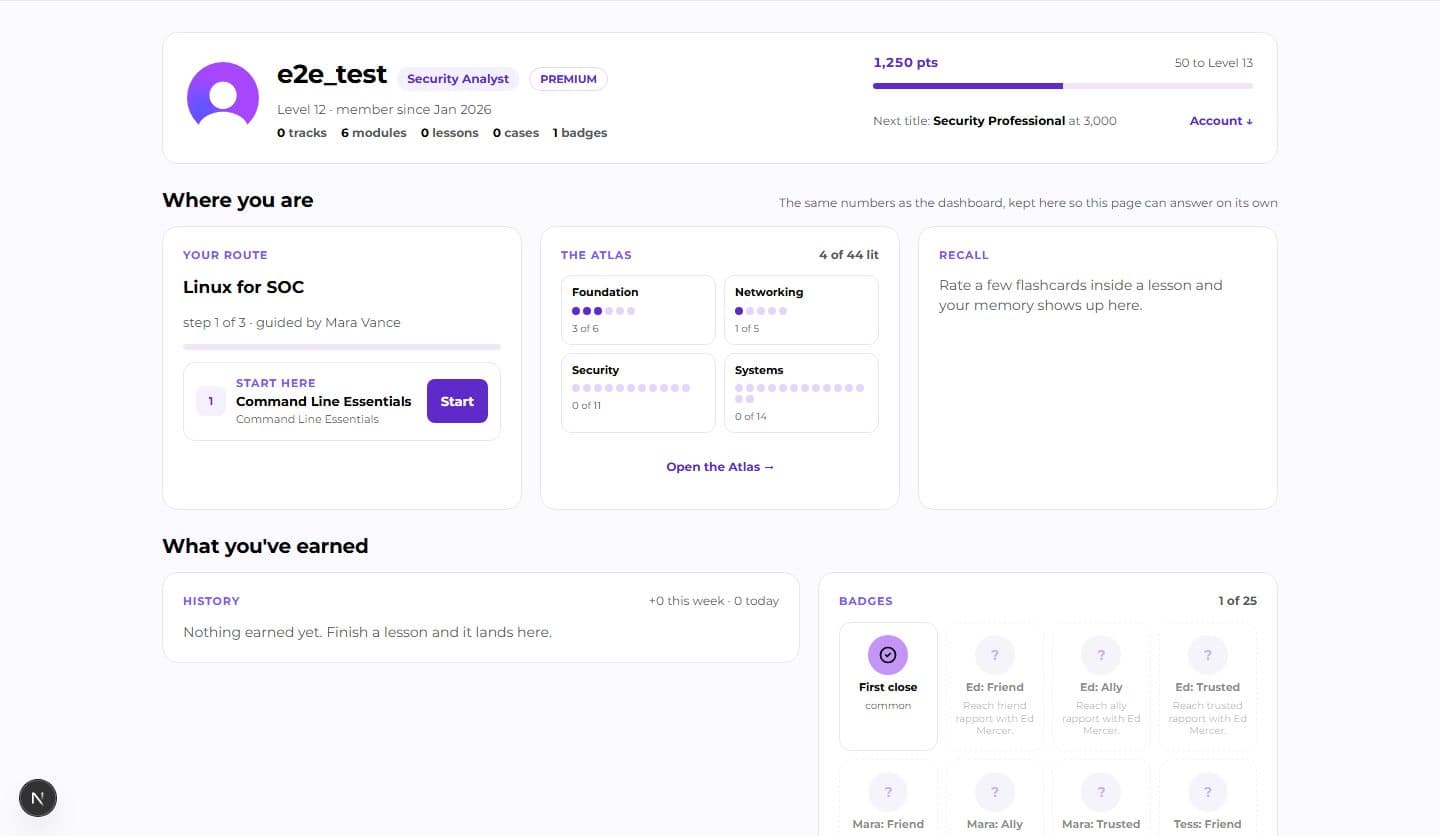Click the locked Ed: Trusted badge icon
1440x836 pixels.
(1208, 655)
